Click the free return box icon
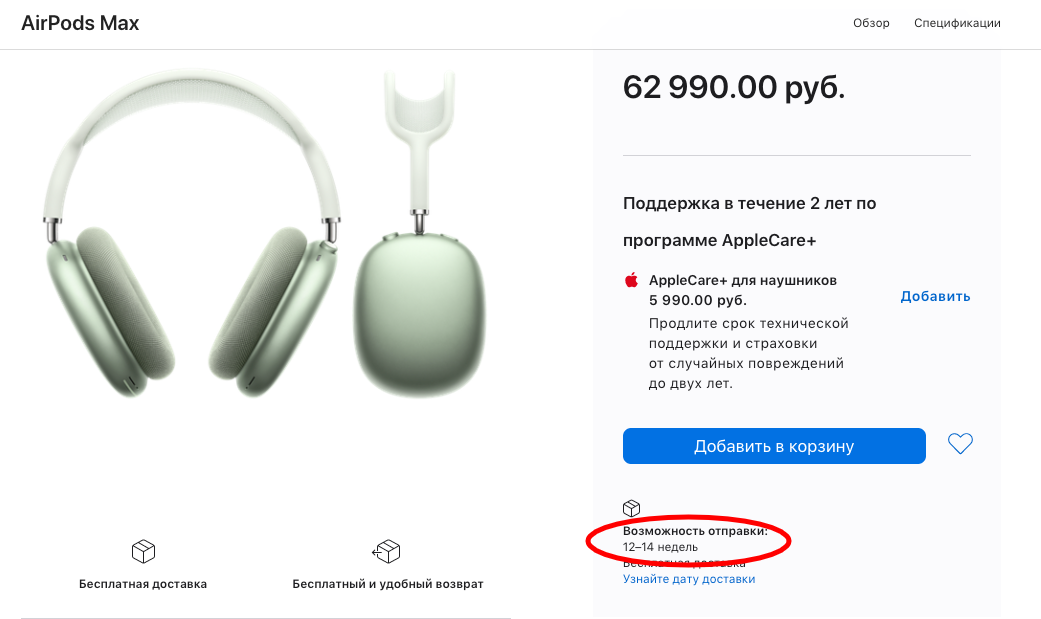Viewport: 1041px width, 619px height. click(x=387, y=551)
